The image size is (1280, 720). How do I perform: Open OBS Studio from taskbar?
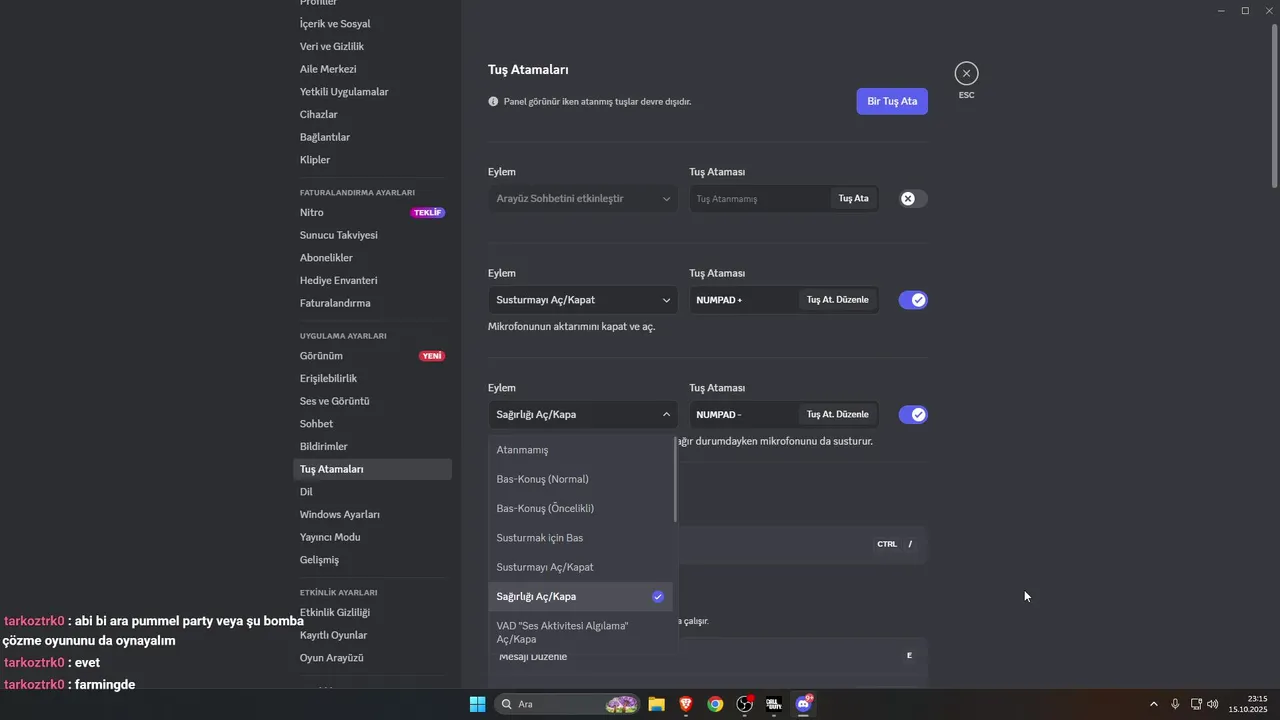coord(745,704)
